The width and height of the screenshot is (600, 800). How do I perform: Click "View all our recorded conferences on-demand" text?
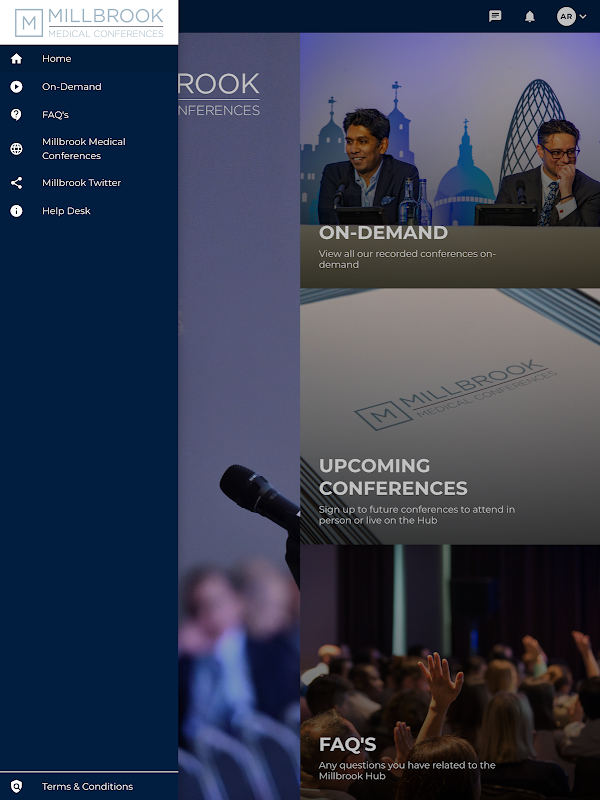[x=407, y=259]
